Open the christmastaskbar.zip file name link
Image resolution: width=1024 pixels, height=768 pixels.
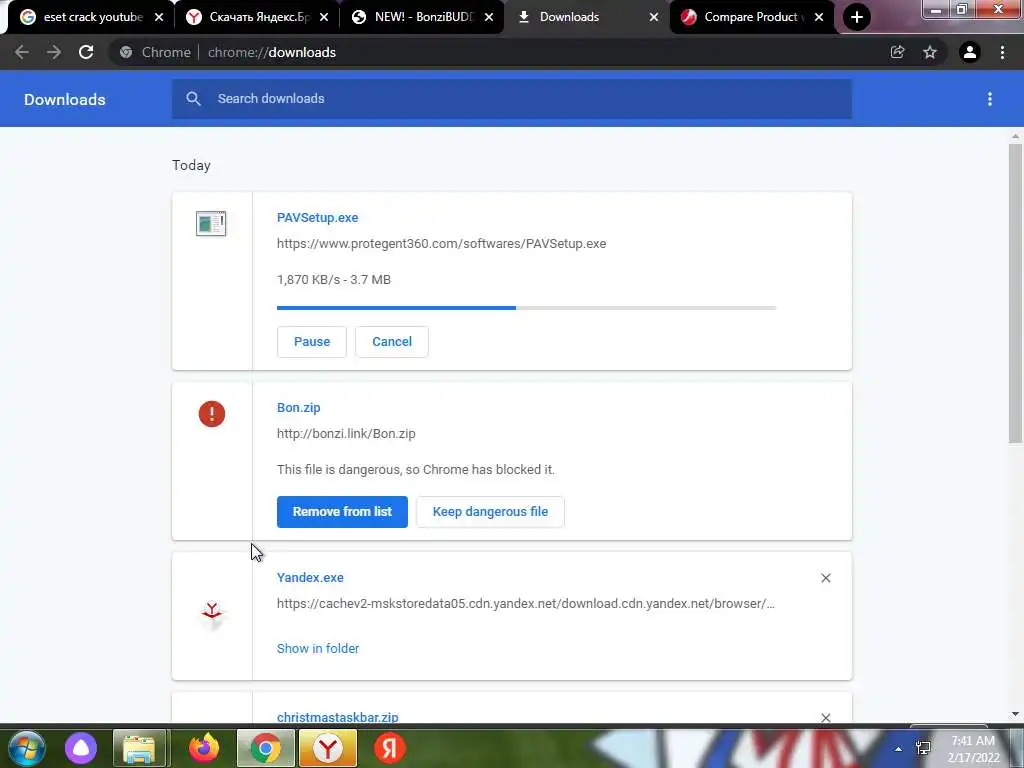[x=338, y=717]
